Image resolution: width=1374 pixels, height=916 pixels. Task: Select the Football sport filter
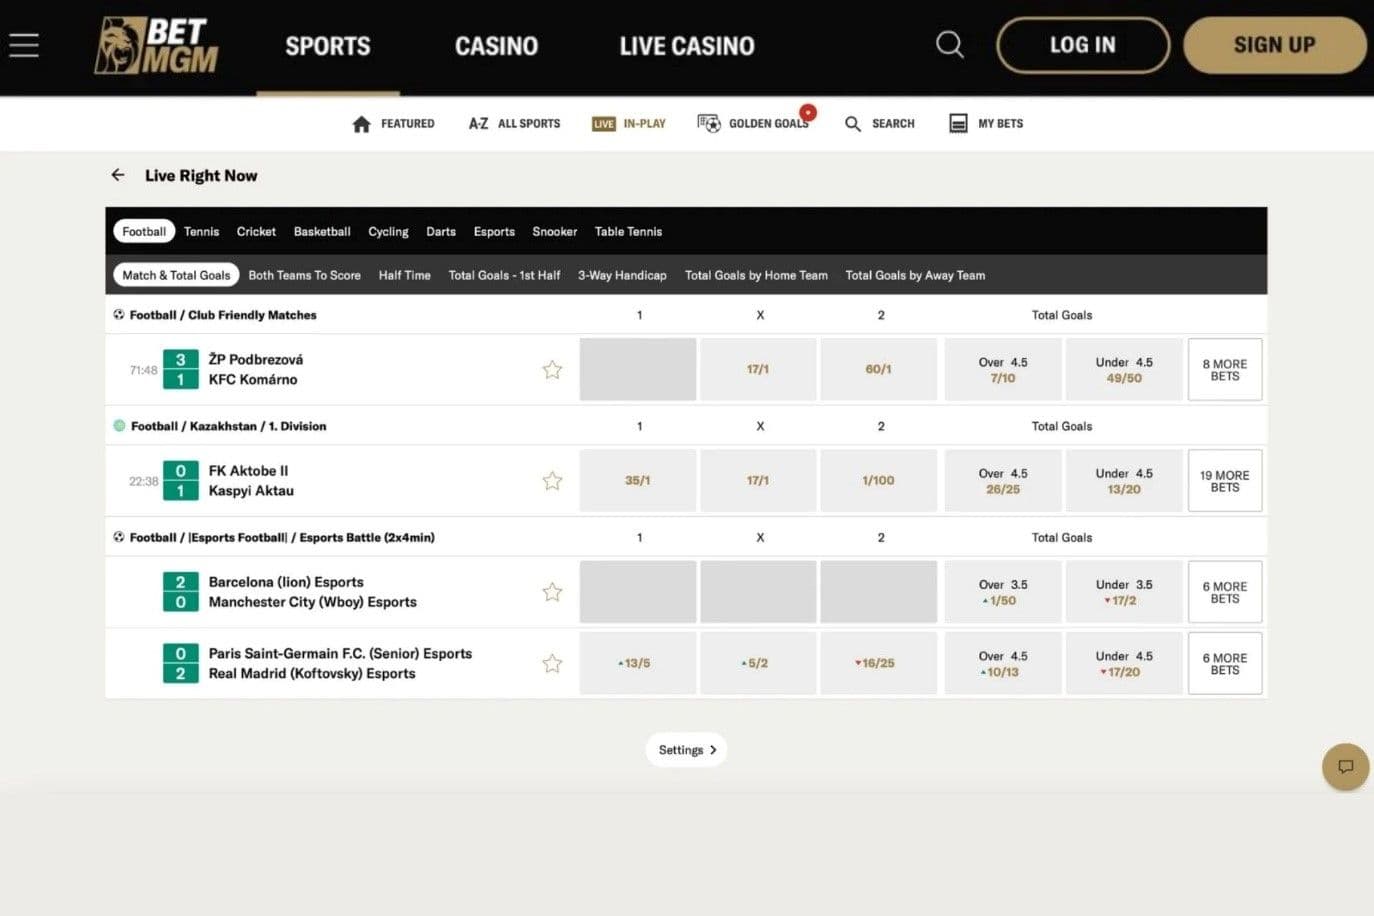tap(144, 231)
